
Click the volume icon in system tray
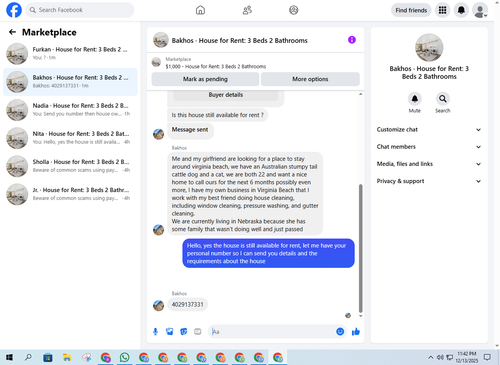[x=440, y=357]
